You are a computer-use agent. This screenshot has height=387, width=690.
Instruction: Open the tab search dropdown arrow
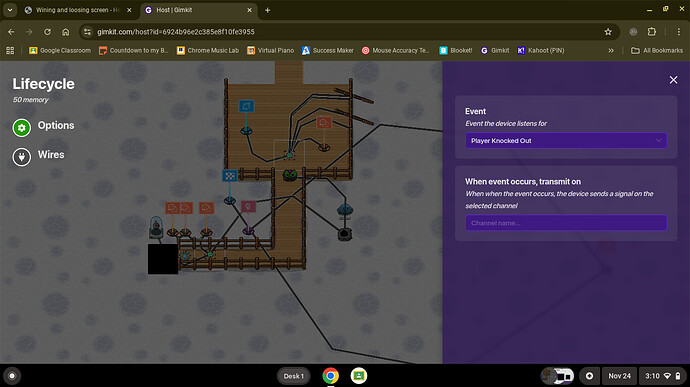click(x=10, y=10)
